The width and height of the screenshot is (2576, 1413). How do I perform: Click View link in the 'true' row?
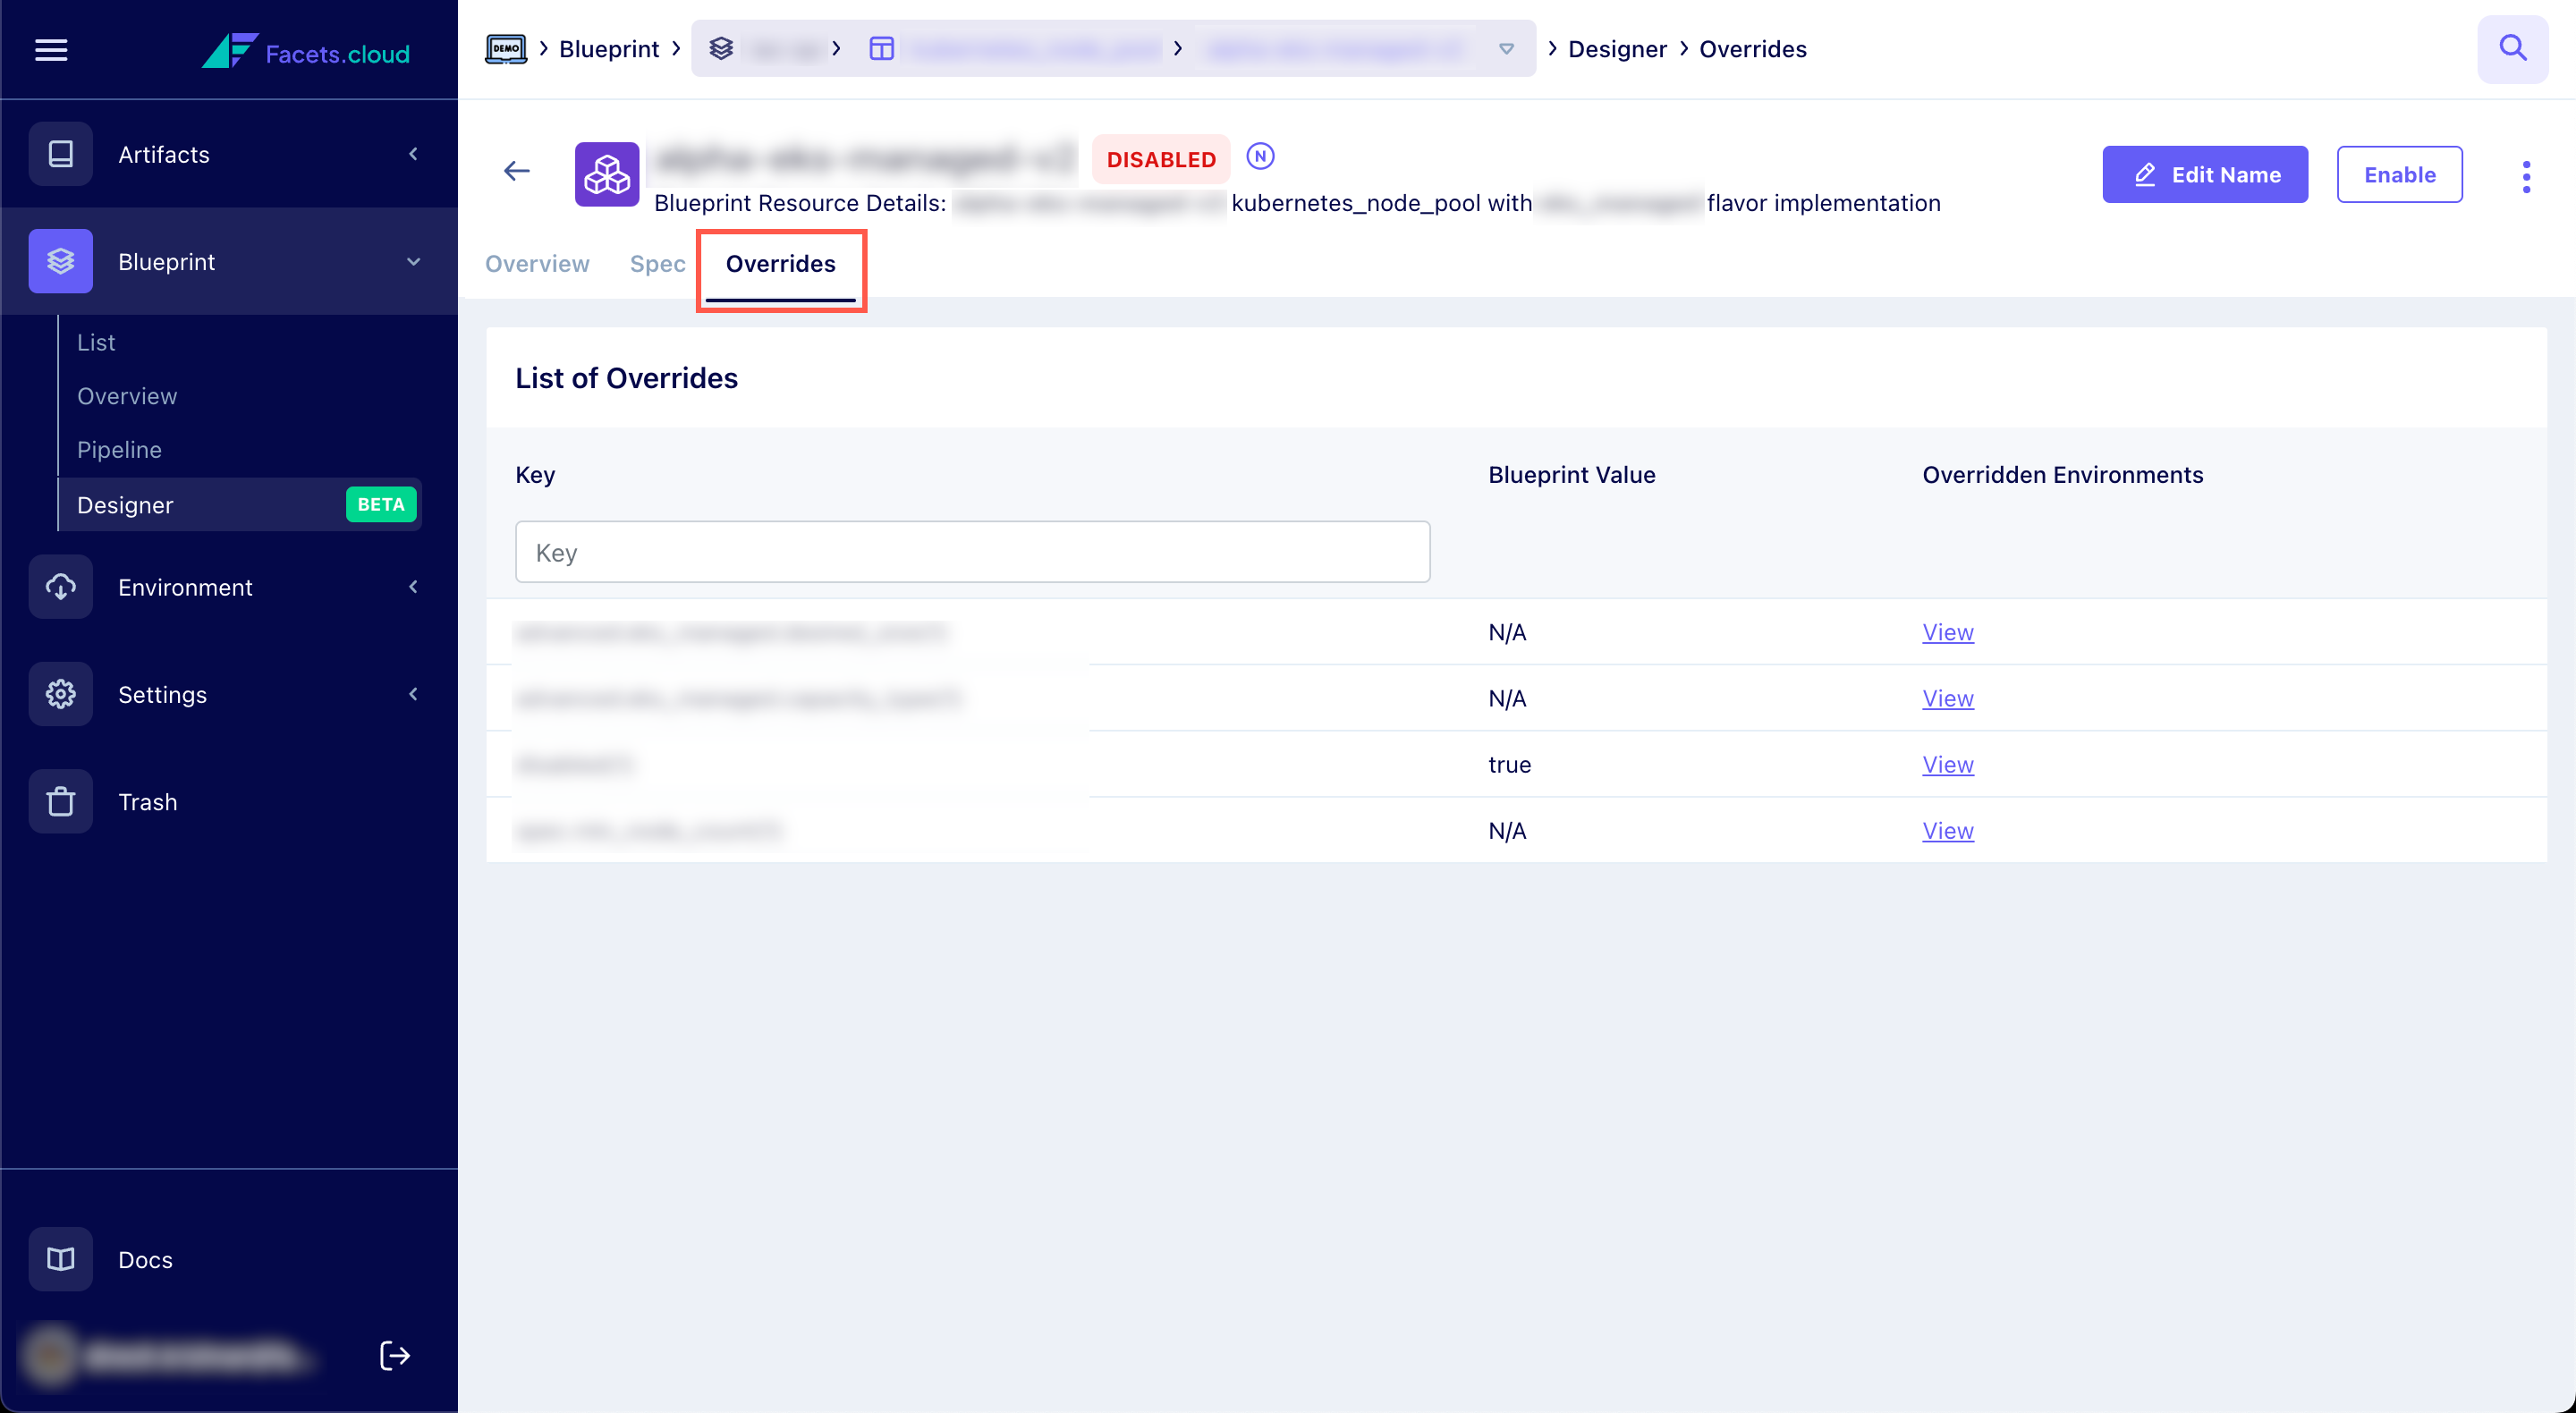tap(1947, 764)
